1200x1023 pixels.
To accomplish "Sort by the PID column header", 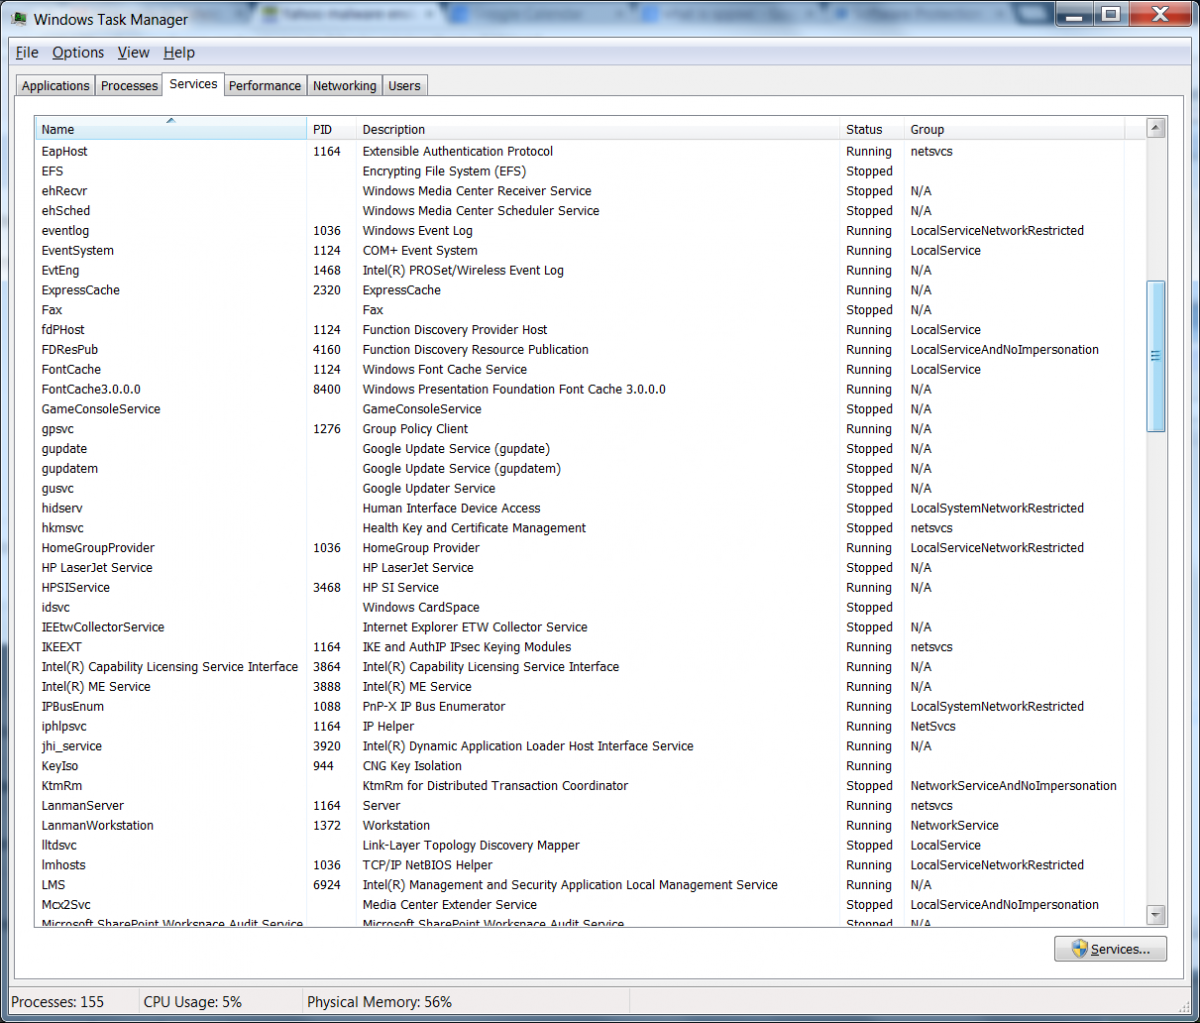I will click(331, 129).
